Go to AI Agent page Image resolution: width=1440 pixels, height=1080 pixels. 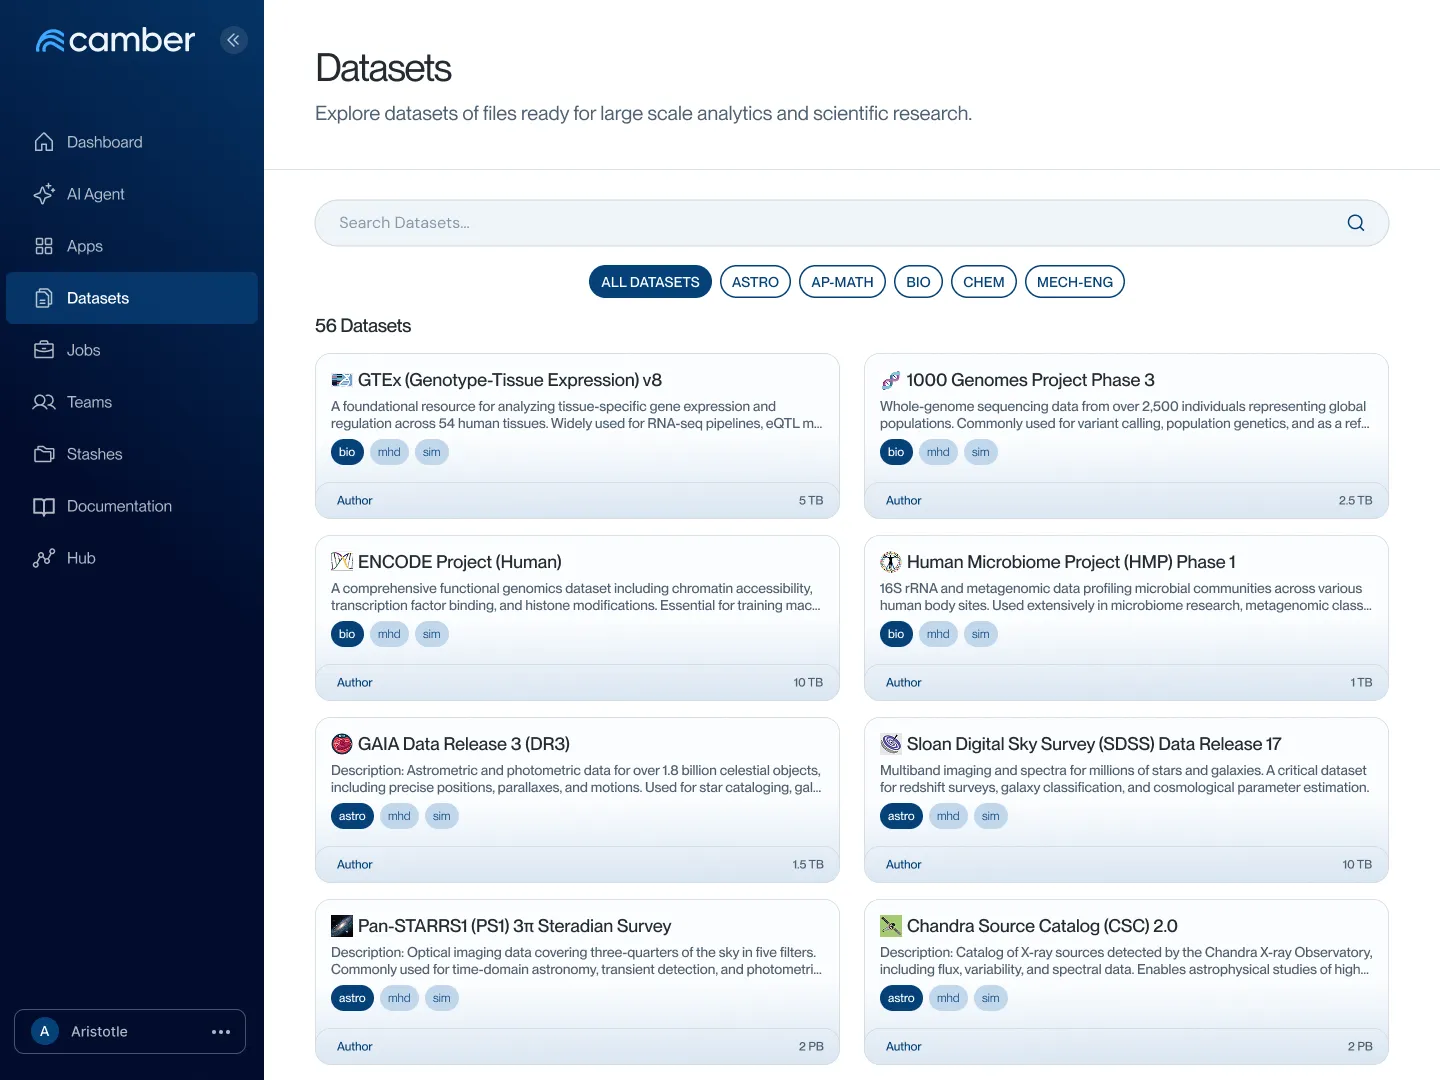click(132, 194)
